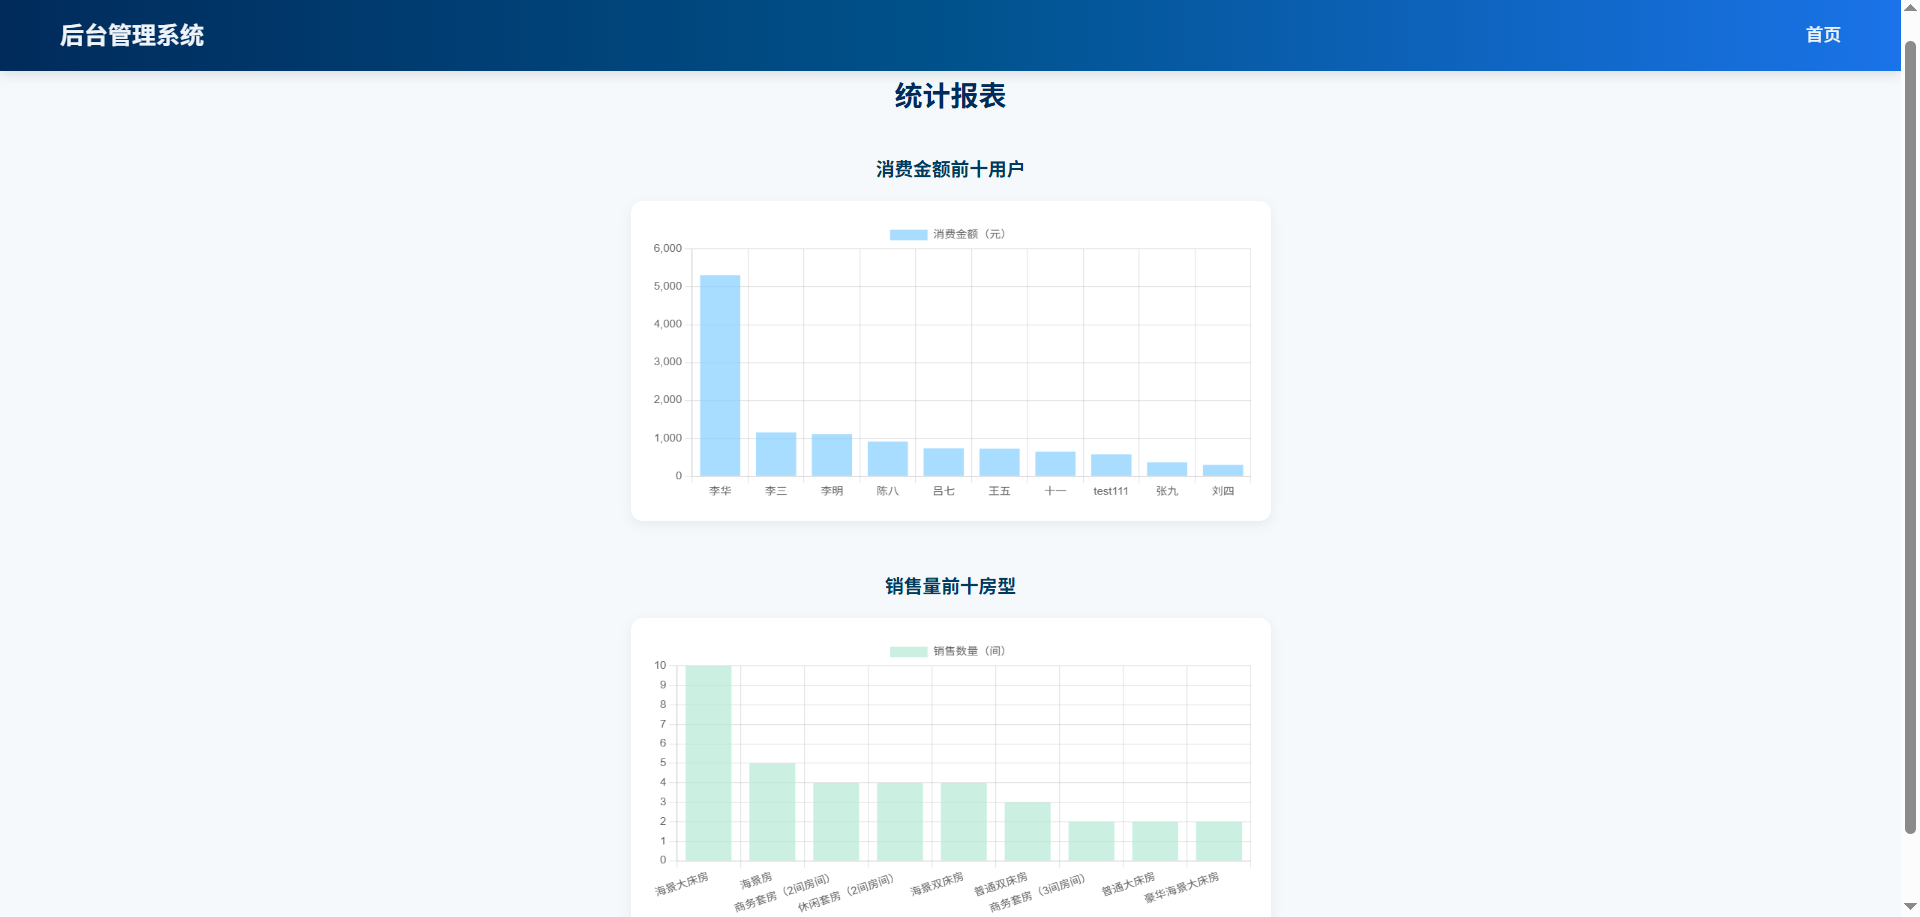Hide 李三's bar by clicking it

coord(775,453)
